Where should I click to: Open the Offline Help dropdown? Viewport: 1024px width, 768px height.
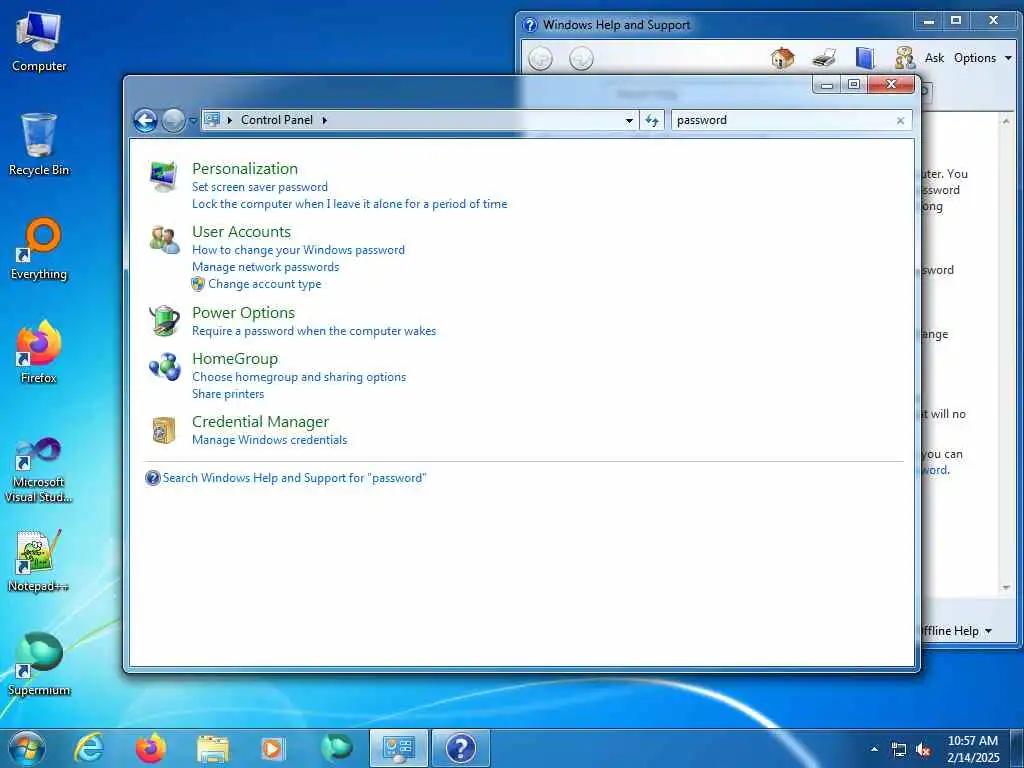point(956,631)
